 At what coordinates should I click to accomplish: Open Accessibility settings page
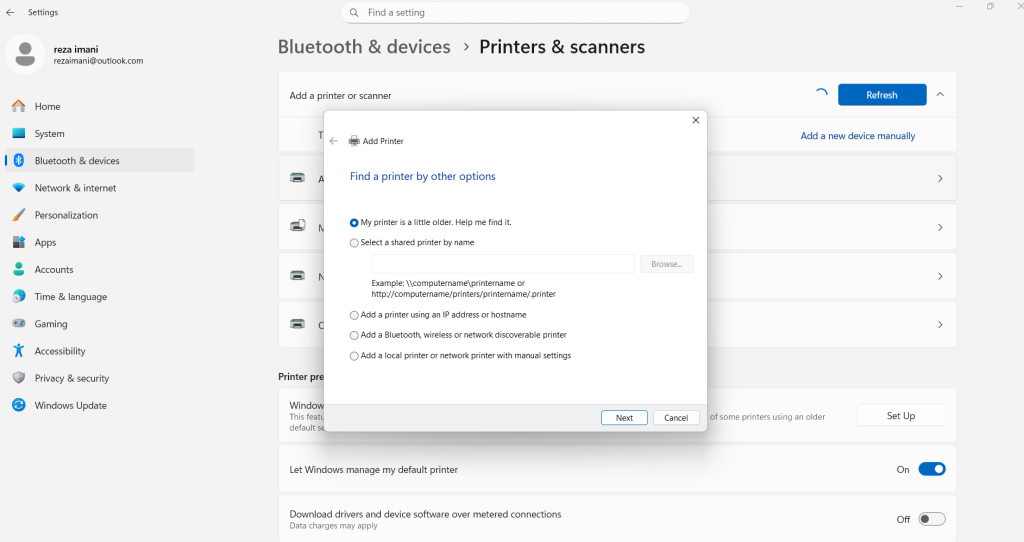tap(100, 351)
